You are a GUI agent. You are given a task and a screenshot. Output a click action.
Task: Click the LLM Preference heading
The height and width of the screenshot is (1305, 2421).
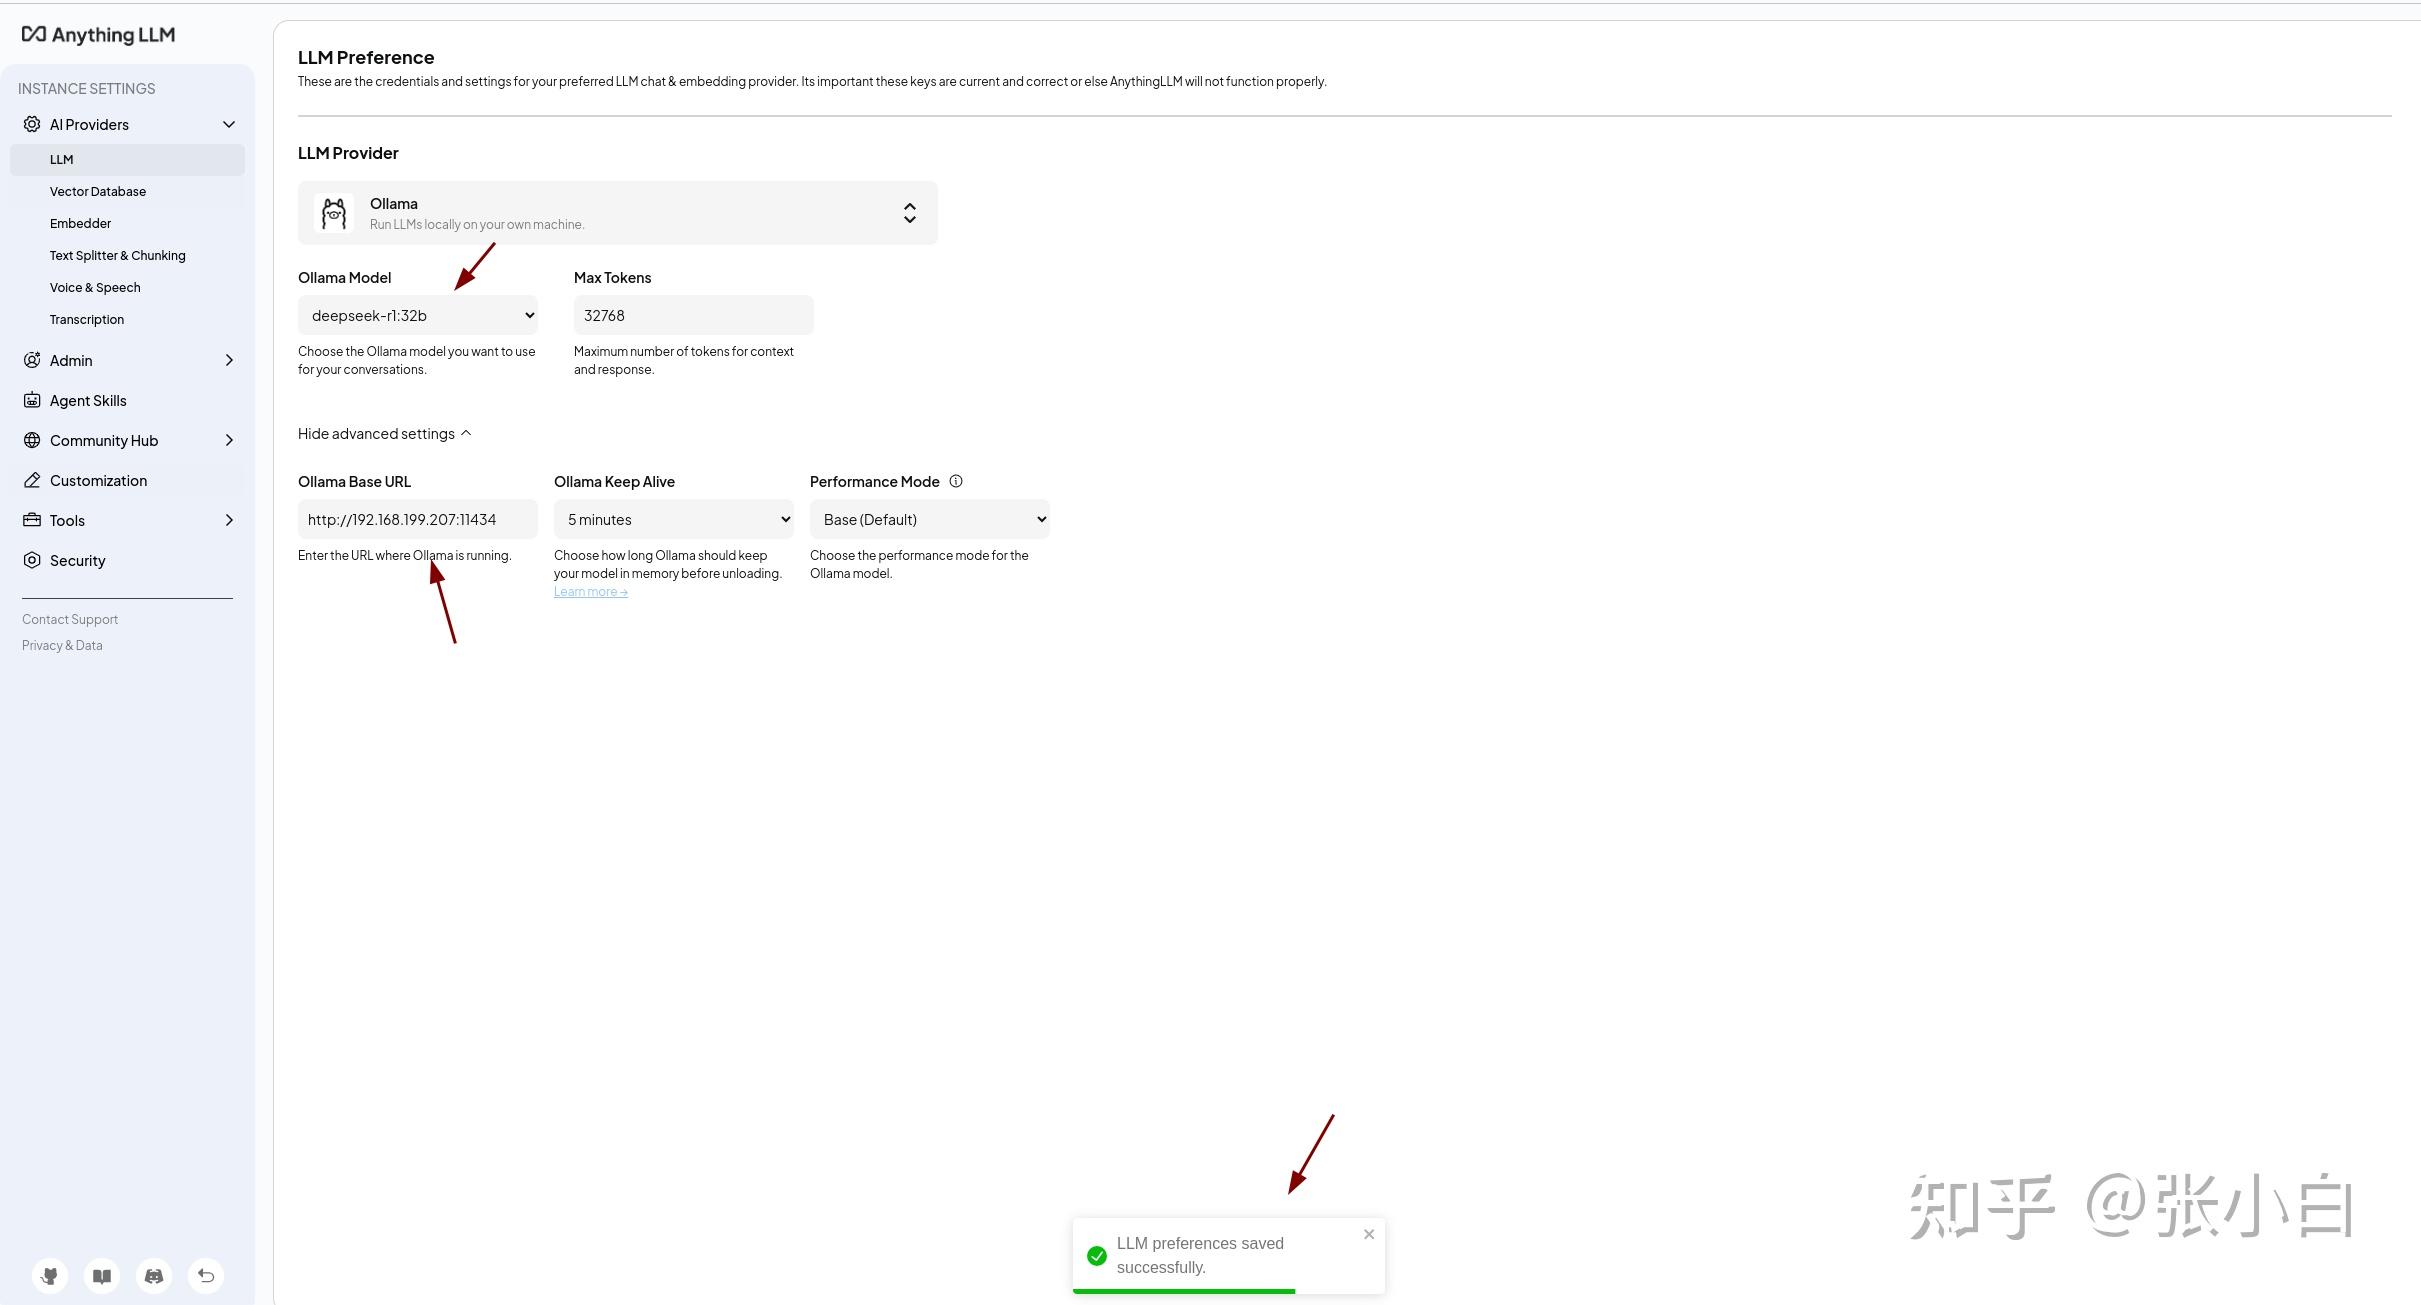(x=366, y=58)
